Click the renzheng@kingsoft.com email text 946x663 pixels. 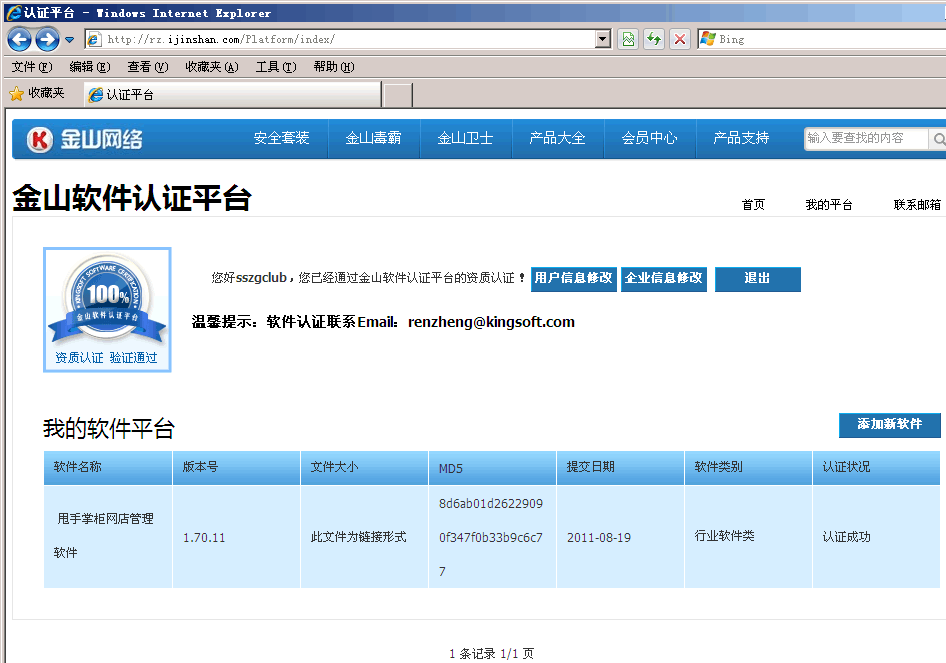click(492, 322)
